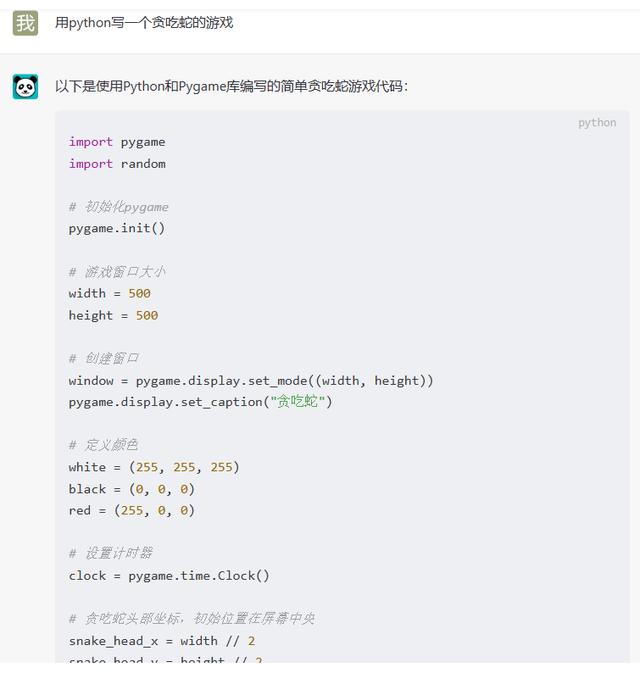Click the 创建窗口 comment
The height and width of the screenshot is (673, 640).
104,358
